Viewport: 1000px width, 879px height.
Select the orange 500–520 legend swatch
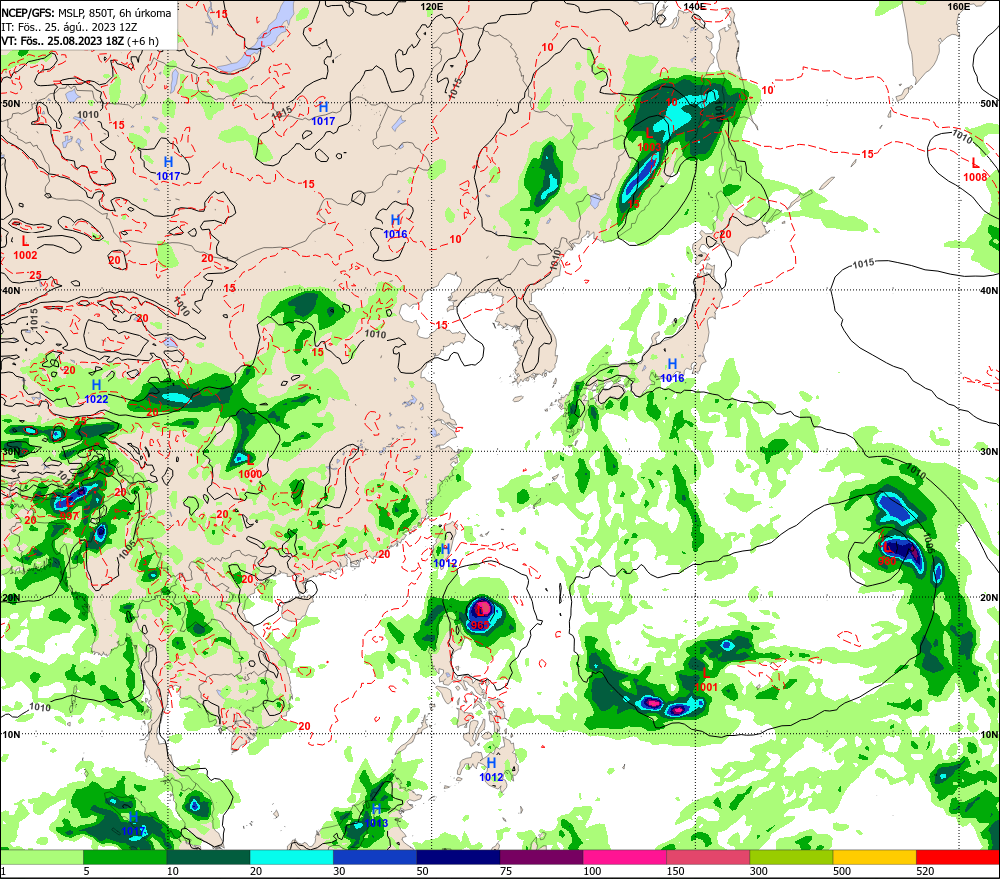point(874,857)
